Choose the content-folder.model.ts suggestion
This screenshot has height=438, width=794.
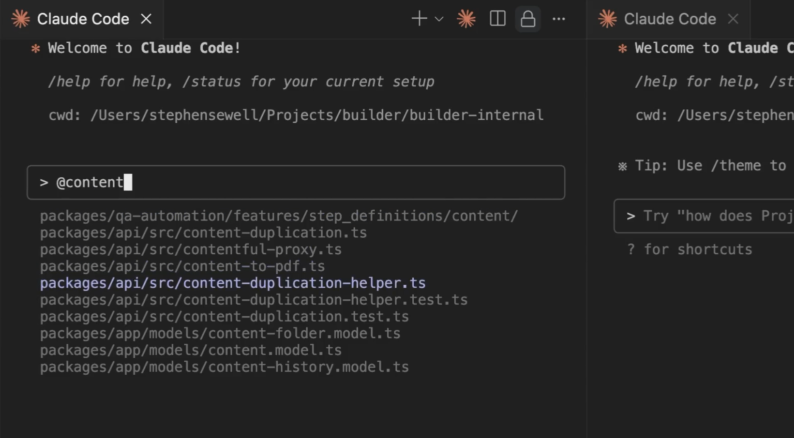pyautogui.click(x=220, y=333)
